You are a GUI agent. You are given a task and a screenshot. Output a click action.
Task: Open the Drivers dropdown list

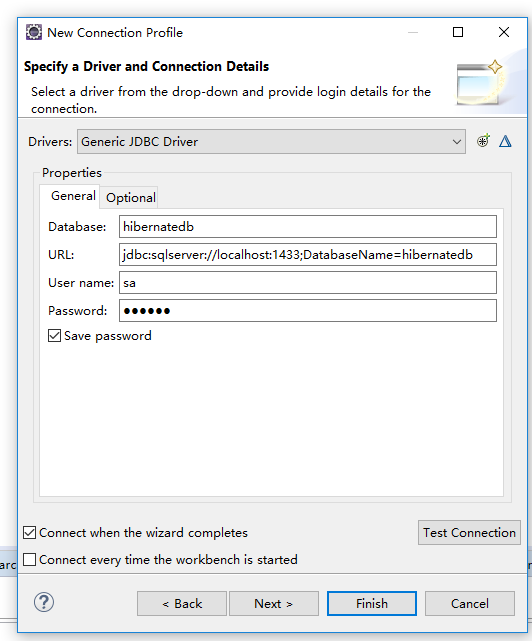pyautogui.click(x=271, y=142)
